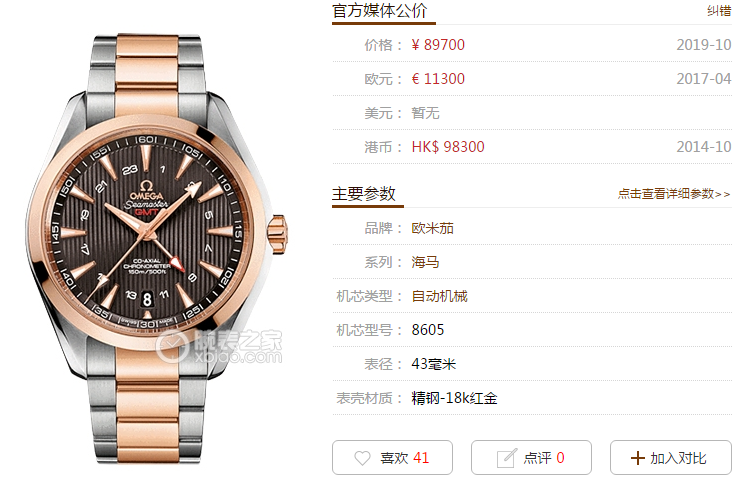Click the plus icon next to 加入对比

tap(637, 458)
